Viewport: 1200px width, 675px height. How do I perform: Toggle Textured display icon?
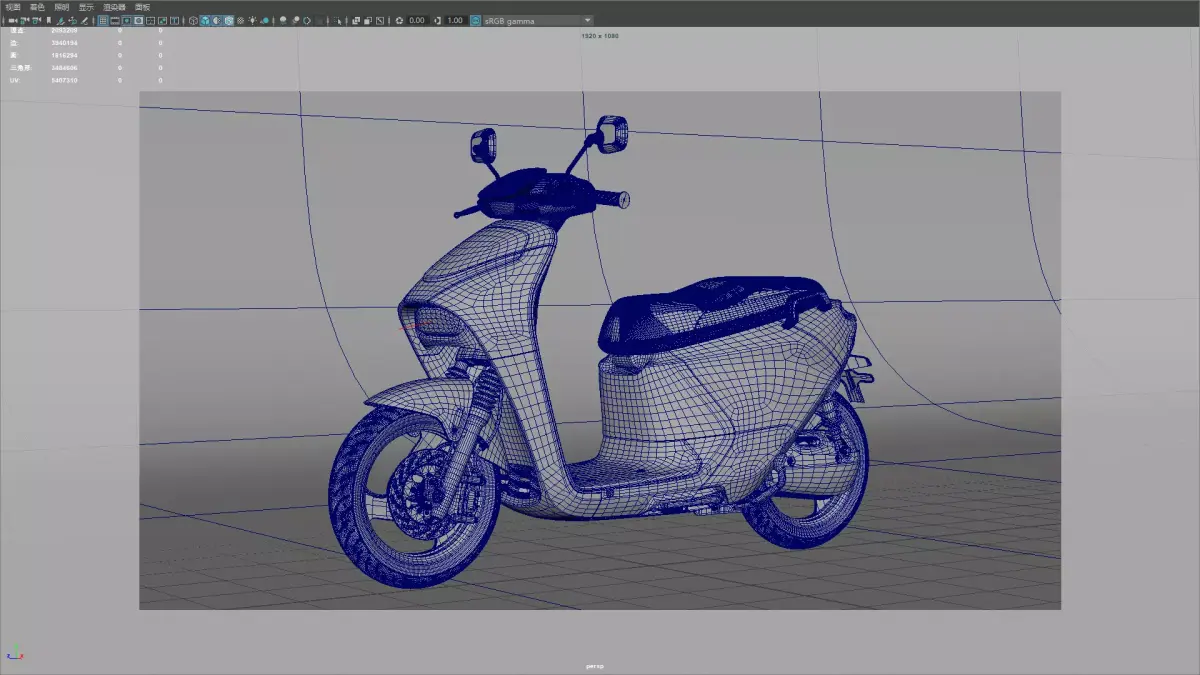pyautogui.click(x=240, y=20)
